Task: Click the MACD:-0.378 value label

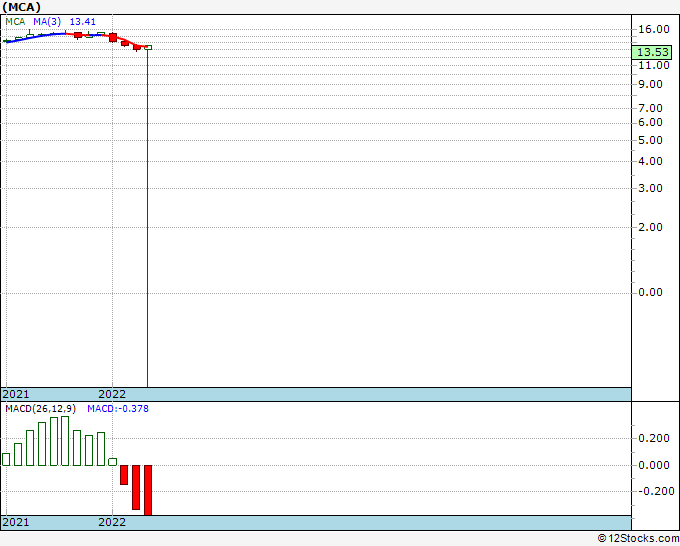Action: [118, 409]
